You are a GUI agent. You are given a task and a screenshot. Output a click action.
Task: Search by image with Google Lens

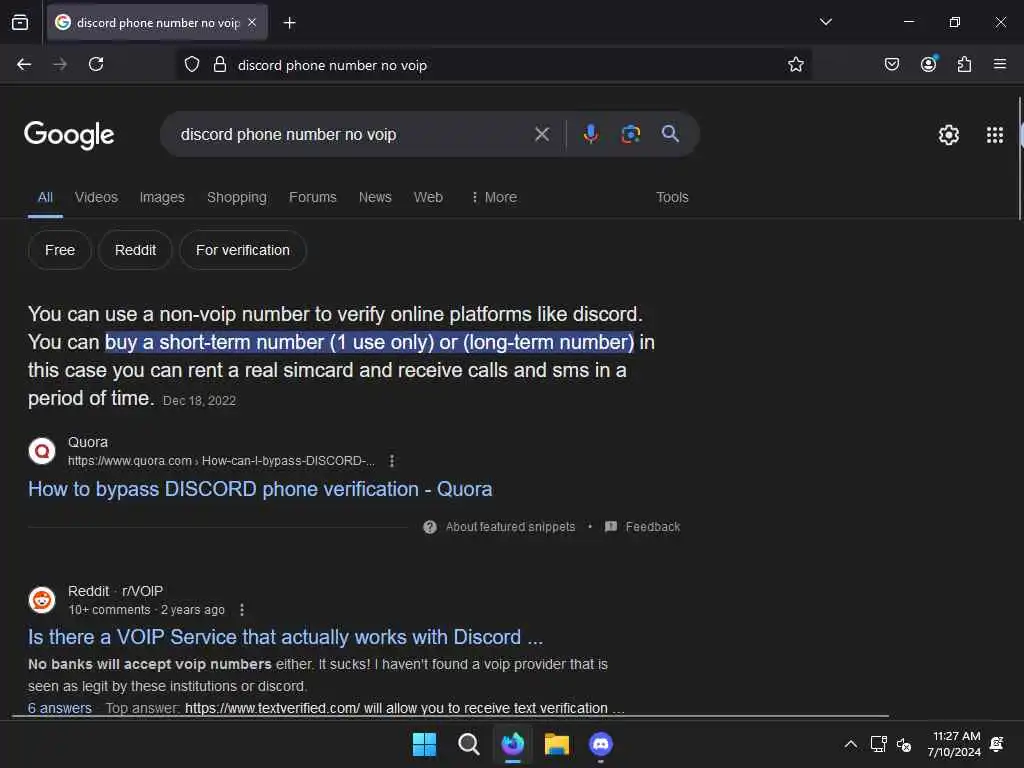tap(630, 134)
